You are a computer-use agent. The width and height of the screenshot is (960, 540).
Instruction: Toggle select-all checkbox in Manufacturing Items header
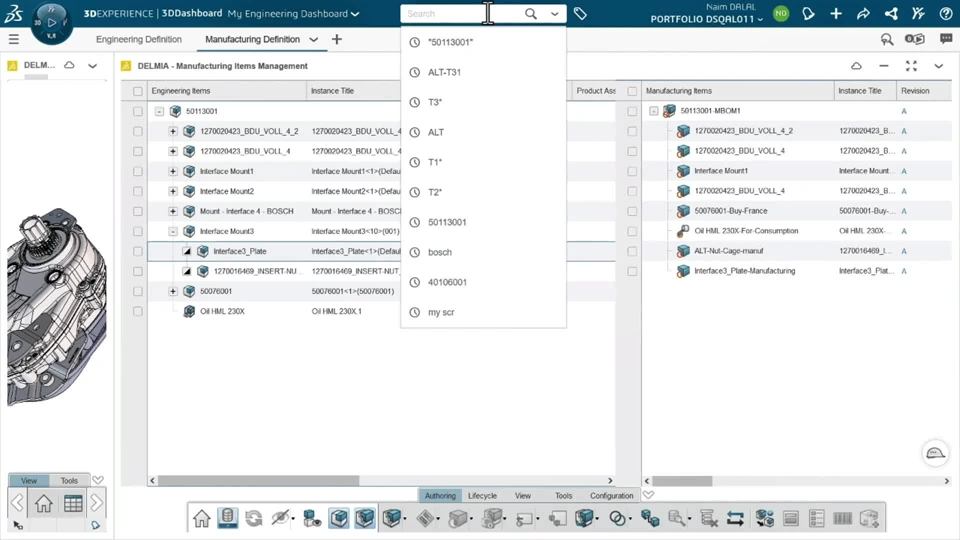pos(632,91)
